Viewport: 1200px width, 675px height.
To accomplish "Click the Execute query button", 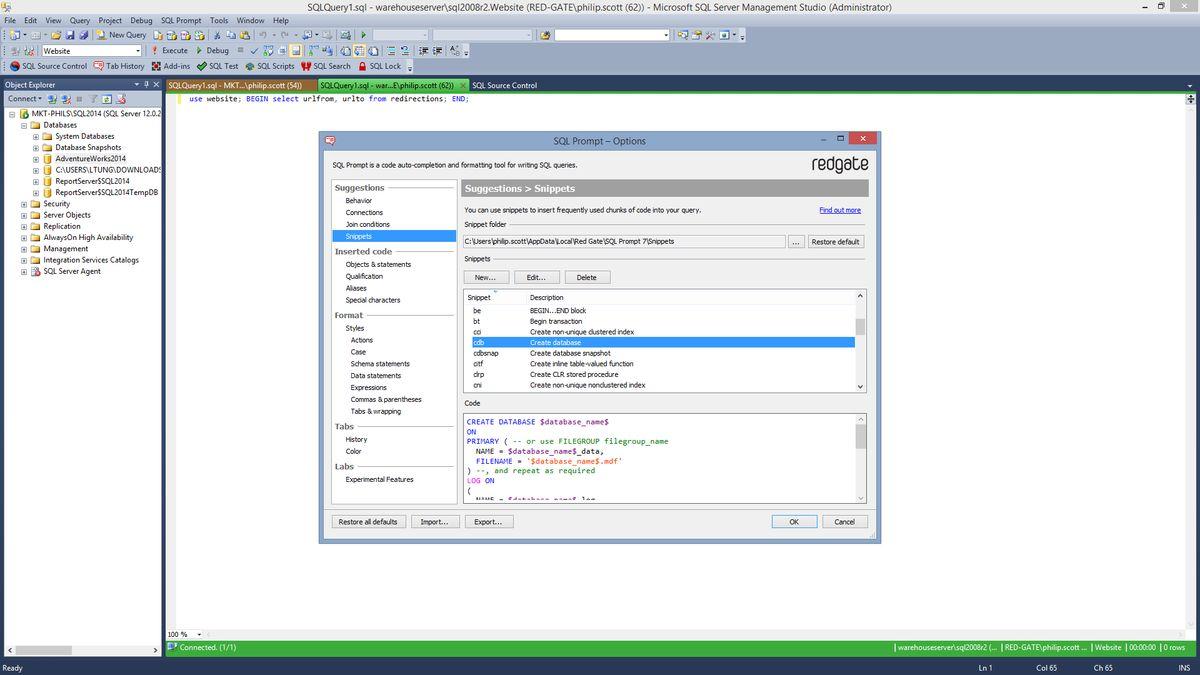I will pos(169,50).
